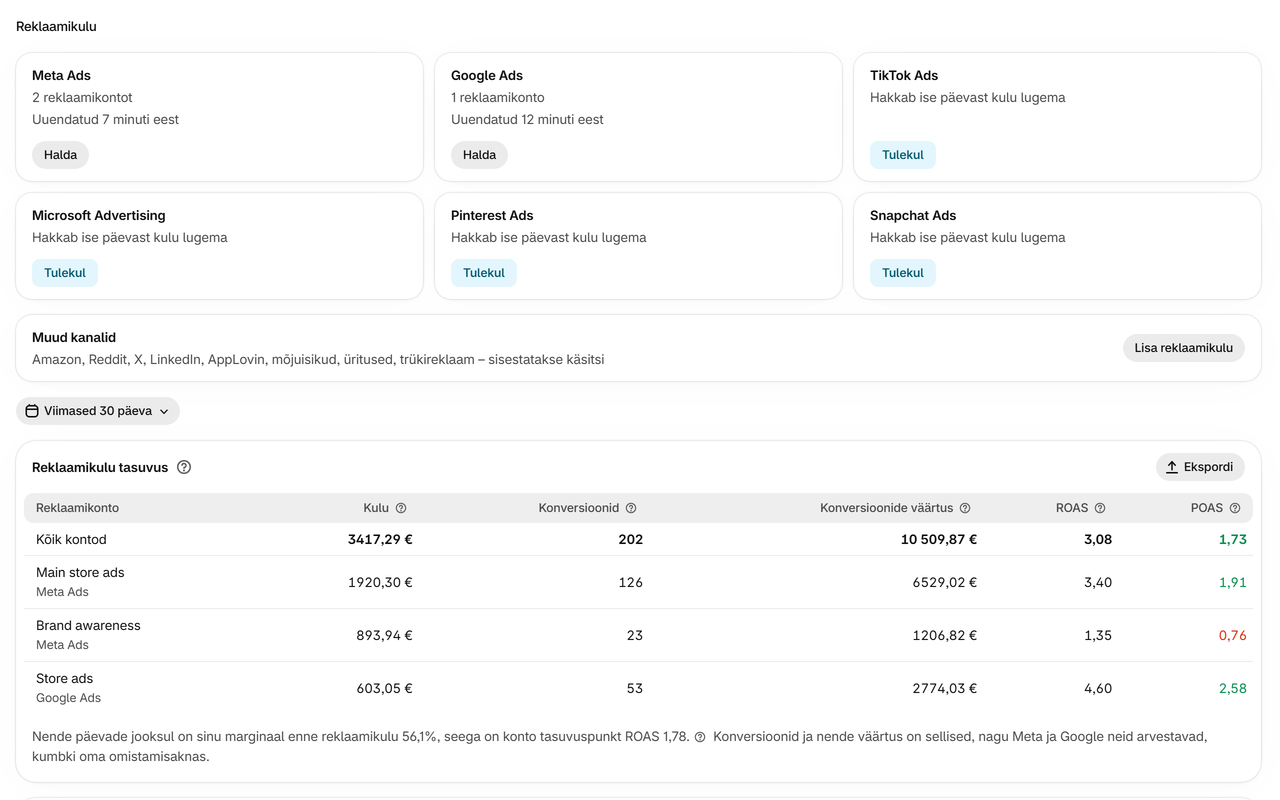Open the Viimased 30 päeva dropdown
The height and width of the screenshot is (800, 1280).
point(98,411)
